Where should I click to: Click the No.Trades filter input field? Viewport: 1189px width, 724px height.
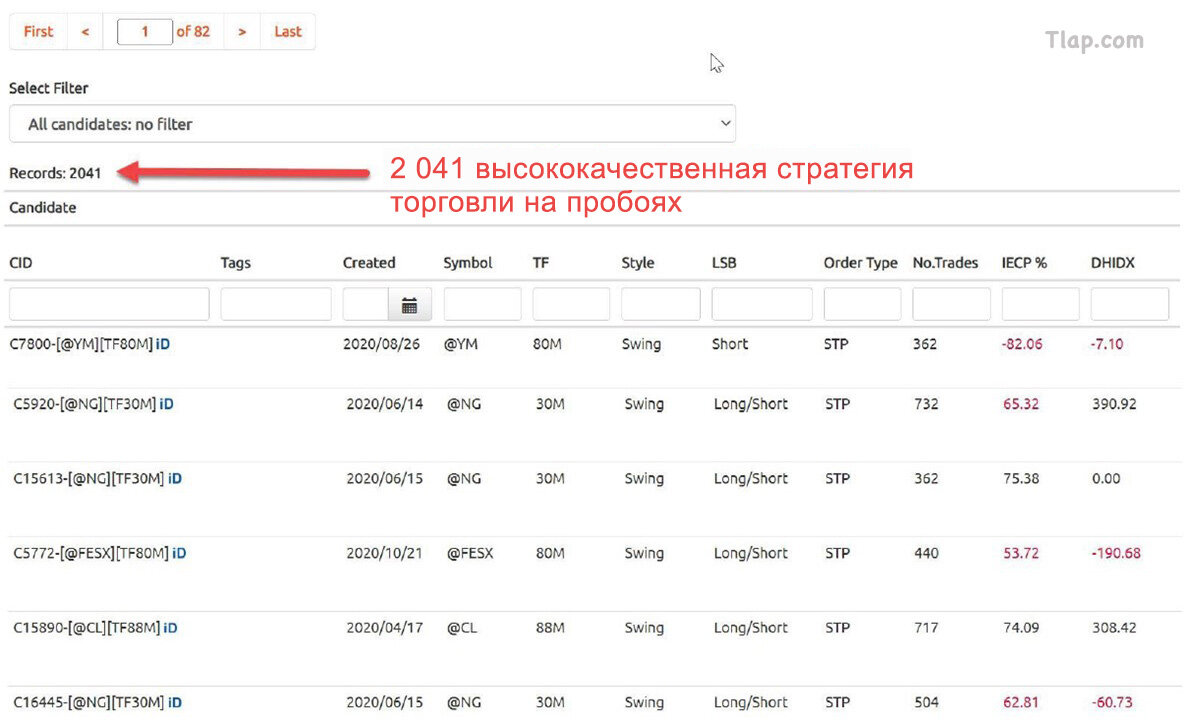[951, 305]
